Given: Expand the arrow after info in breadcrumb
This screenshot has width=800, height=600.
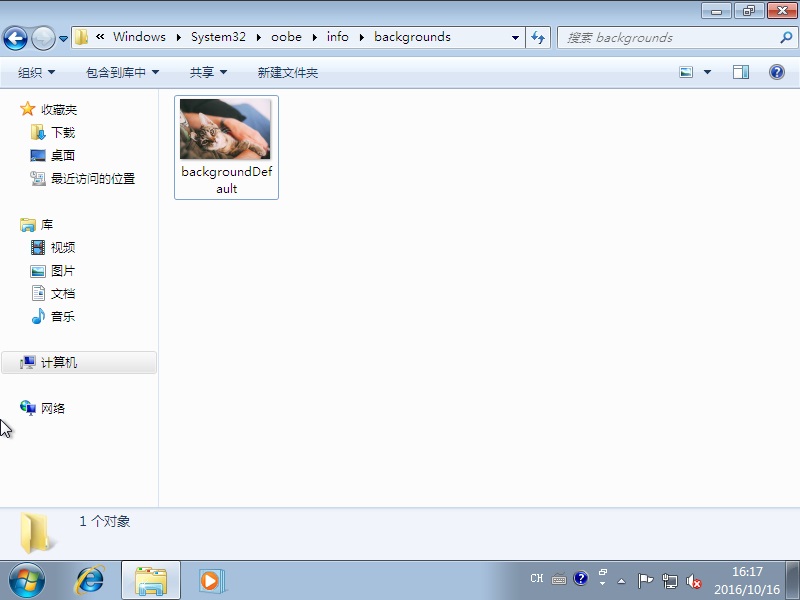Looking at the screenshot, I should pyautogui.click(x=361, y=37).
